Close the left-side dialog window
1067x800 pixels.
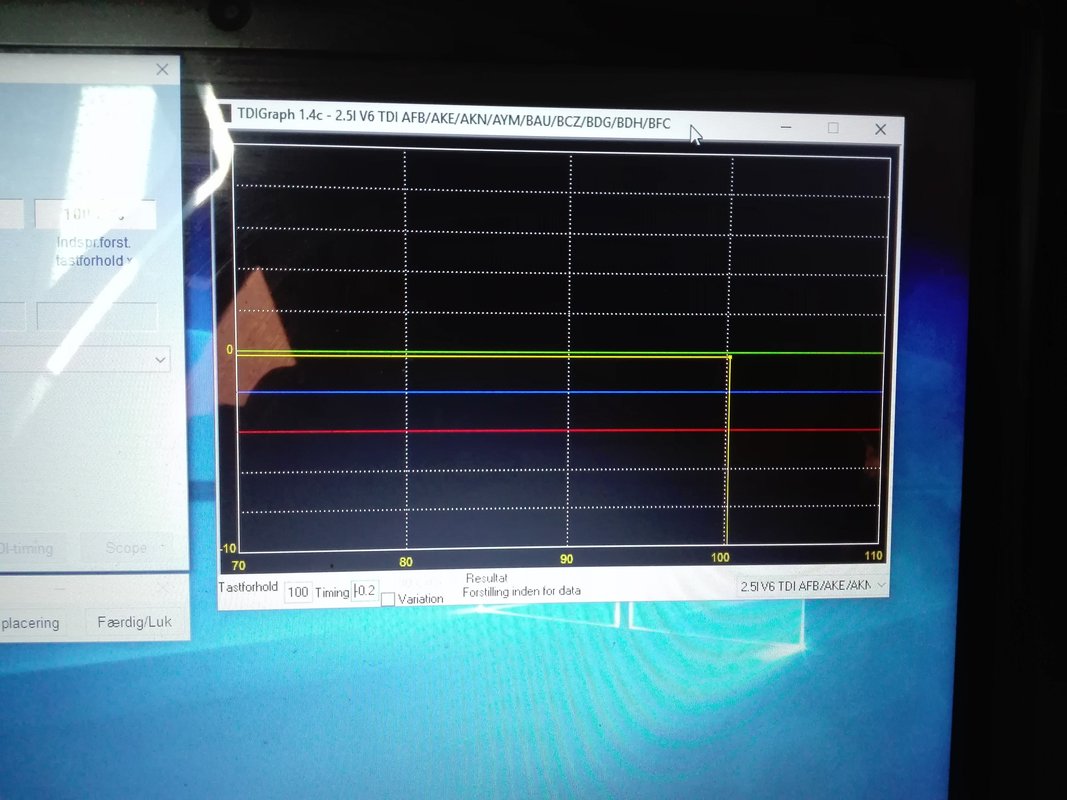tap(162, 69)
